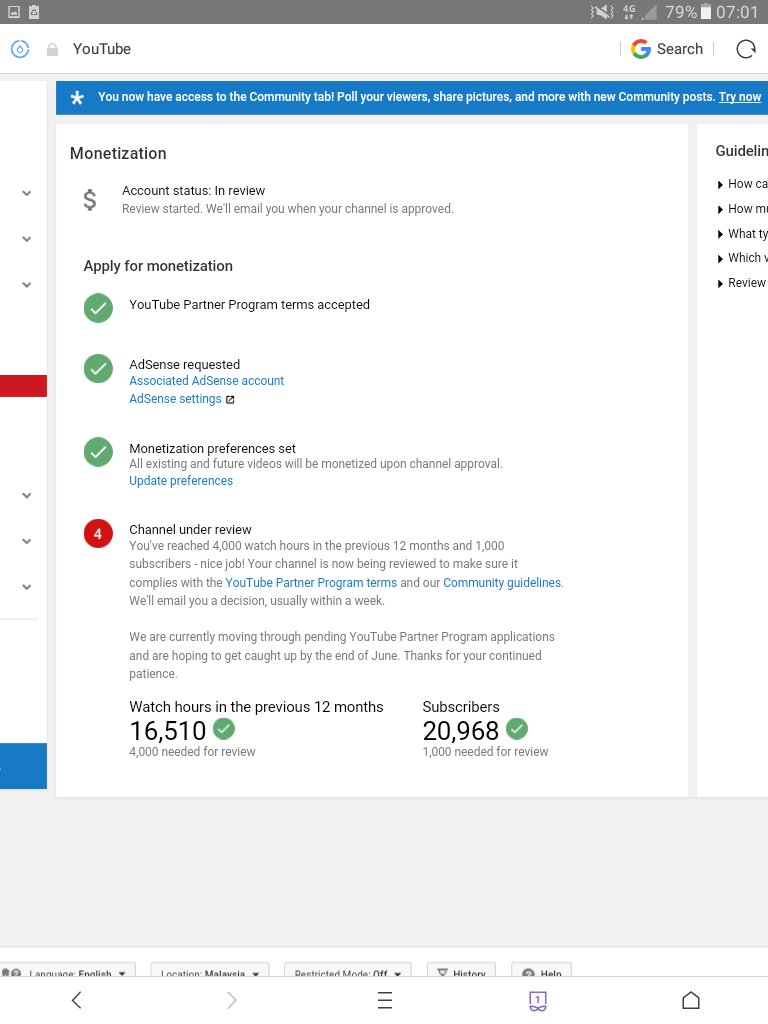Click 'Channel under review' text
The height and width of the screenshot is (1024, 768).
190,530
